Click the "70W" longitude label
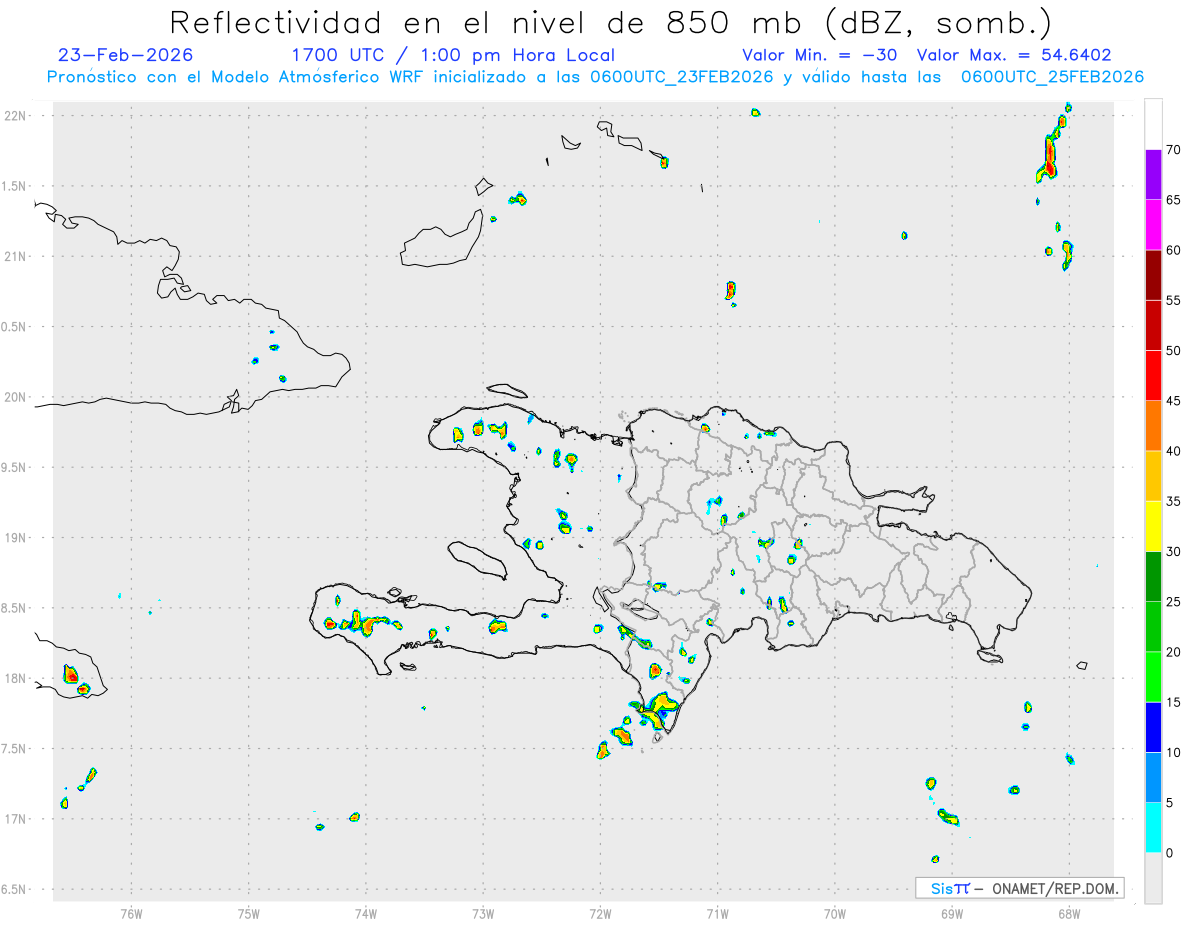The height and width of the screenshot is (927, 1200). coord(835,914)
